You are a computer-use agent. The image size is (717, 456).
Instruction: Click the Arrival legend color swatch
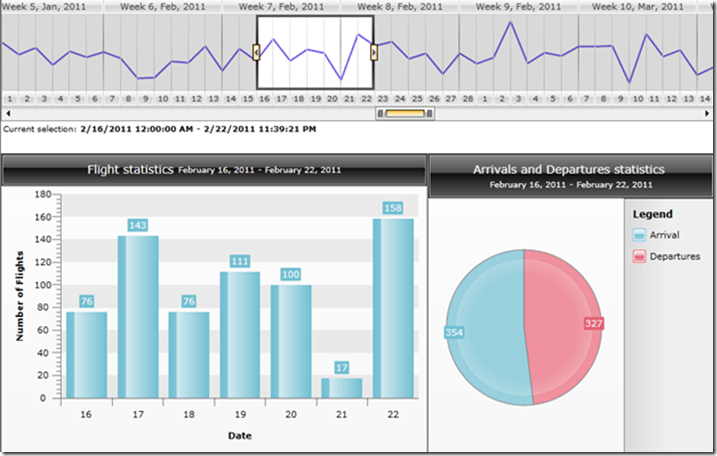(x=639, y=235)
